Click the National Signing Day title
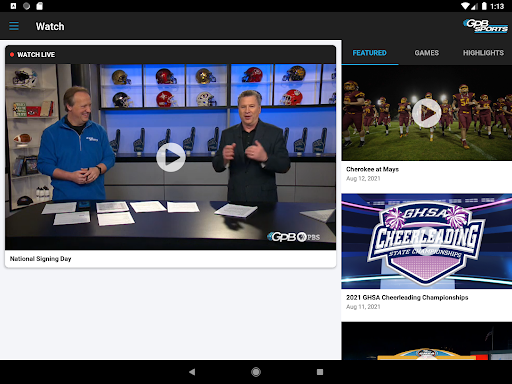The width and height of the screenshot is (512, 384). pos(40,259)
